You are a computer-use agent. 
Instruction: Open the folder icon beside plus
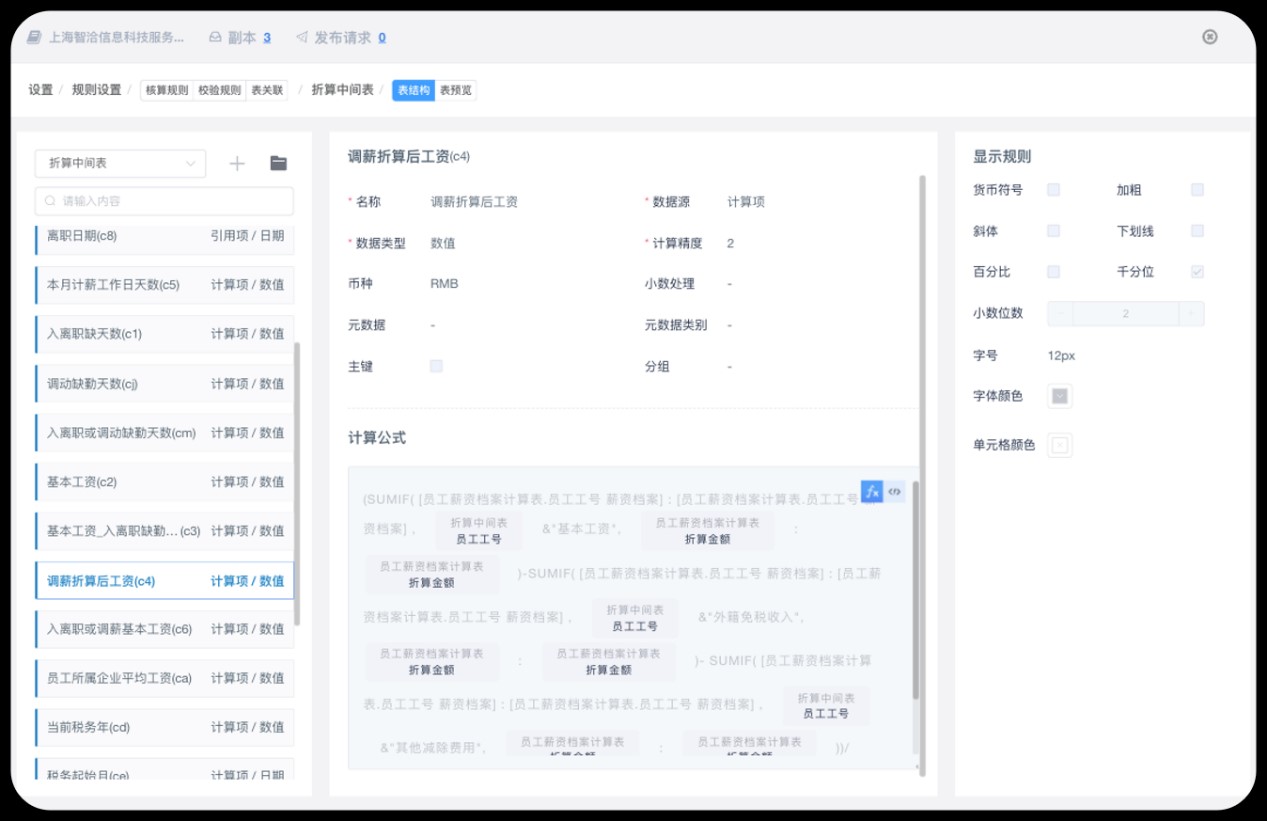point(279,164)
